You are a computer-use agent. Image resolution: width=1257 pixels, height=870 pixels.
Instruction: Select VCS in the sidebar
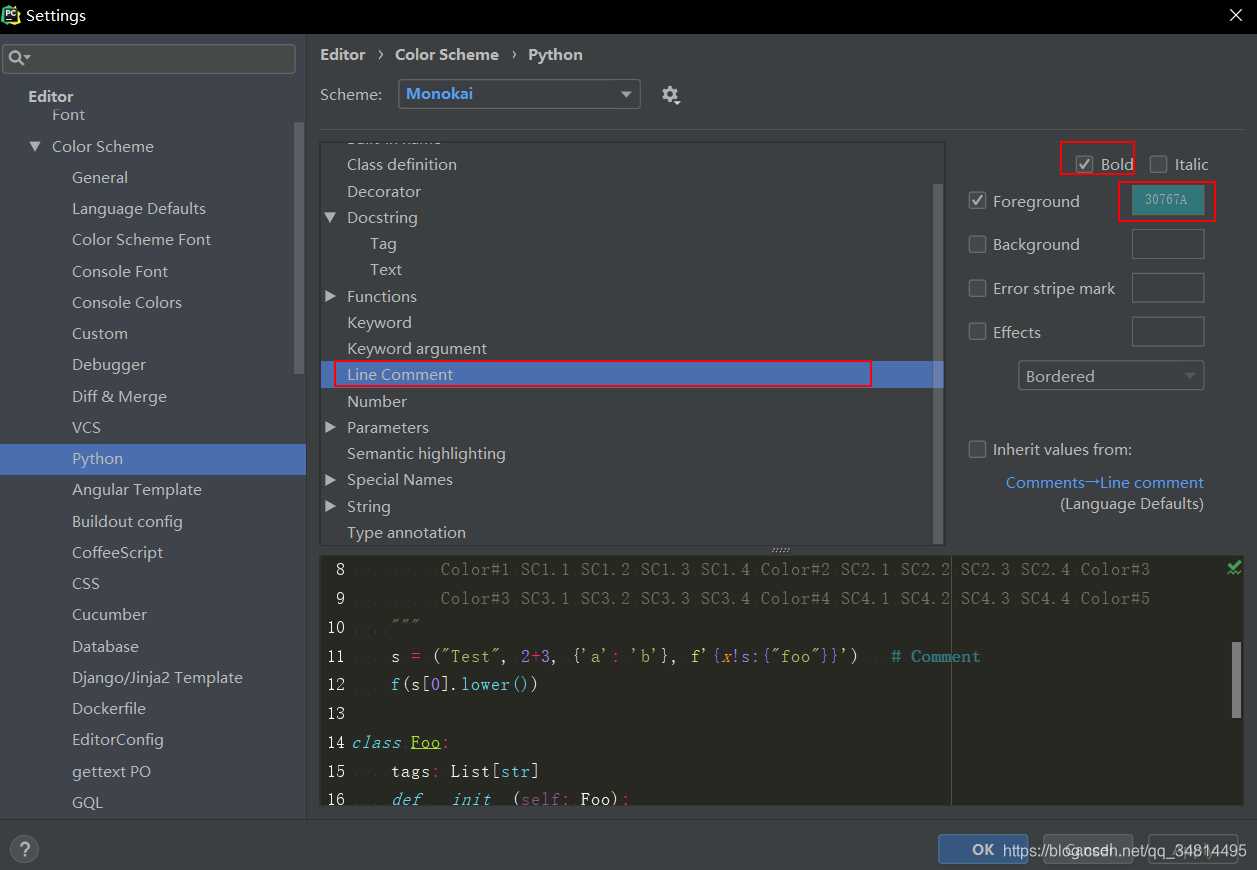coord(86,427)
